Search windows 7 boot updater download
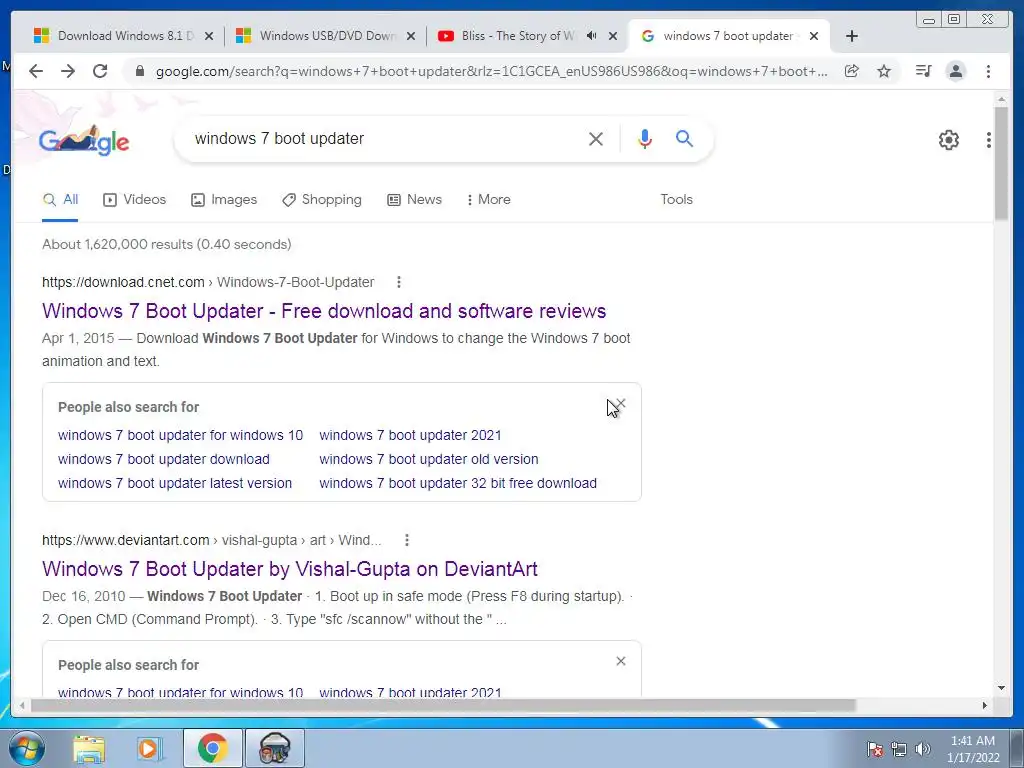Screen dimensions: 1024x768 (164, 459)
